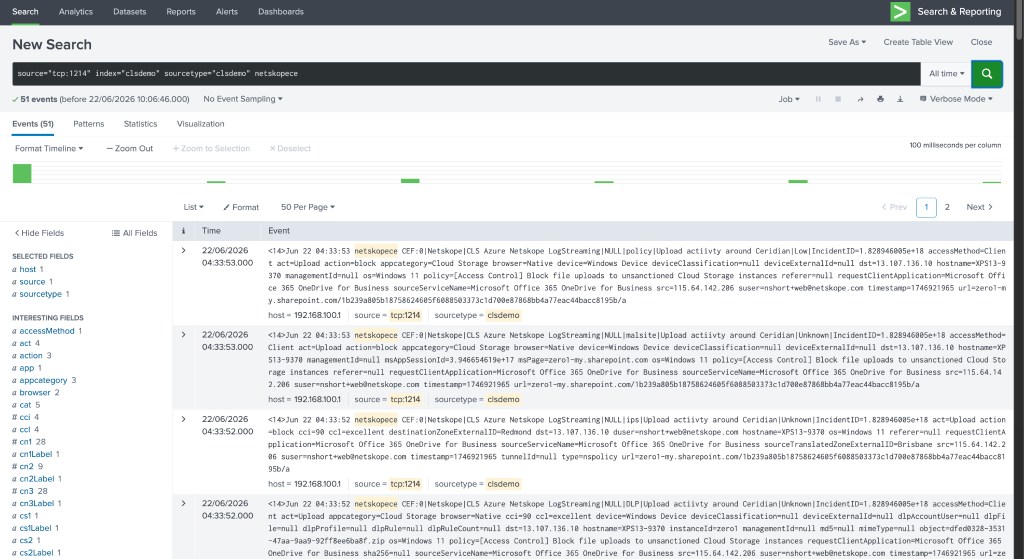Click Search & Reporting app title

(x=959, y=12)
